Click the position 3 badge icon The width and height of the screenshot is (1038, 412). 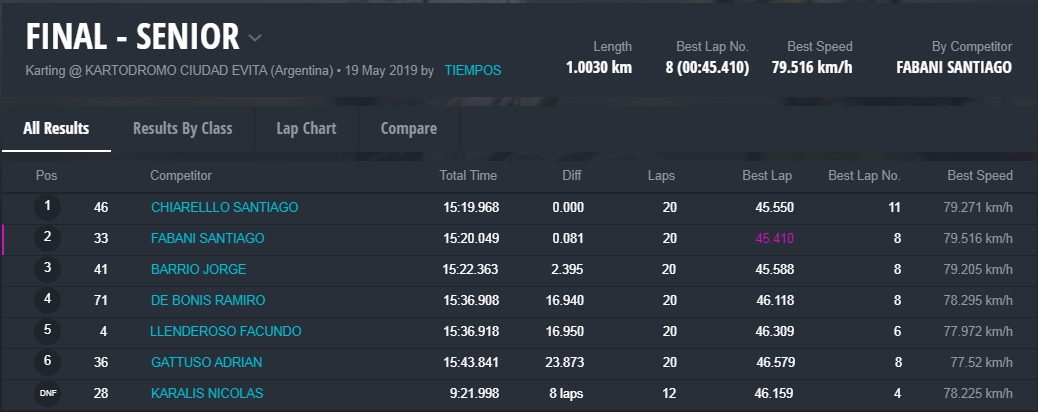(47, 269)
